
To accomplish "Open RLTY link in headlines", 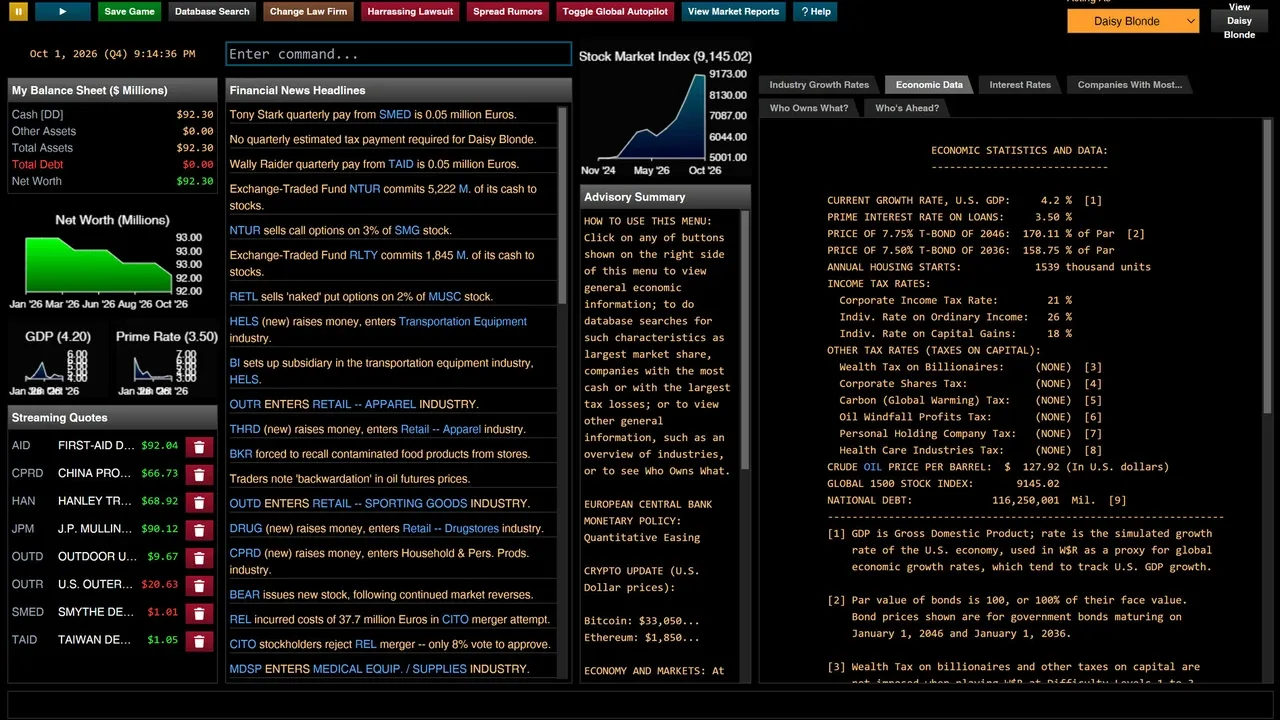I will click(x=364, y=255).
